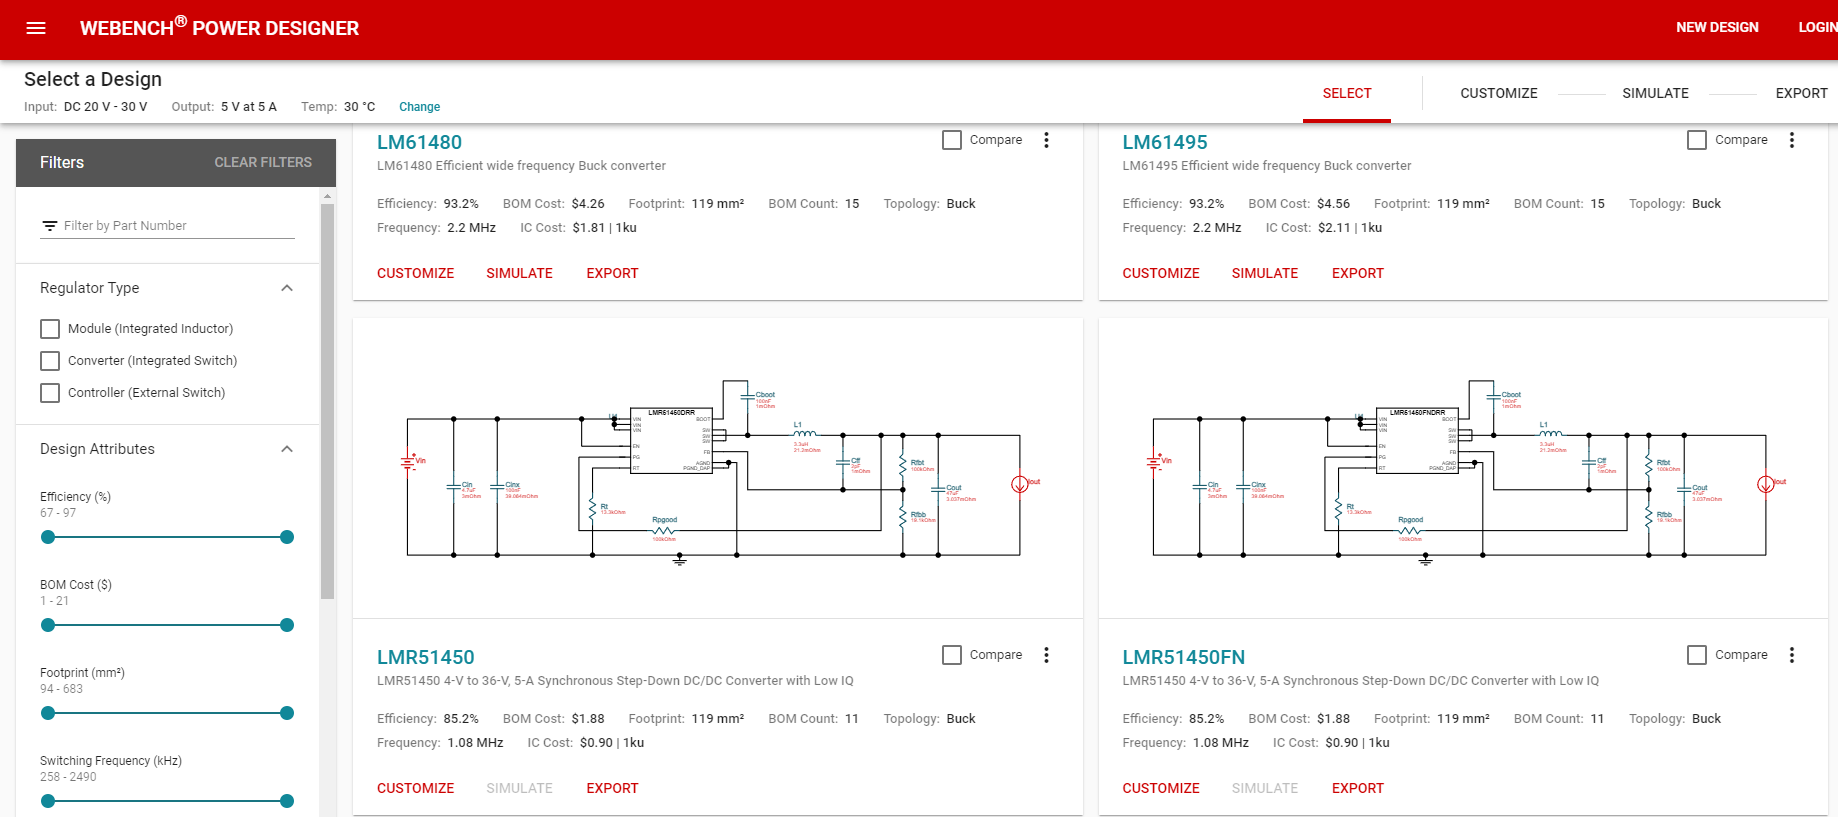The height and width of the screenshot is (817, 1838).
Task: Click Change link for design inputs
Action: [x=419, y=107]
